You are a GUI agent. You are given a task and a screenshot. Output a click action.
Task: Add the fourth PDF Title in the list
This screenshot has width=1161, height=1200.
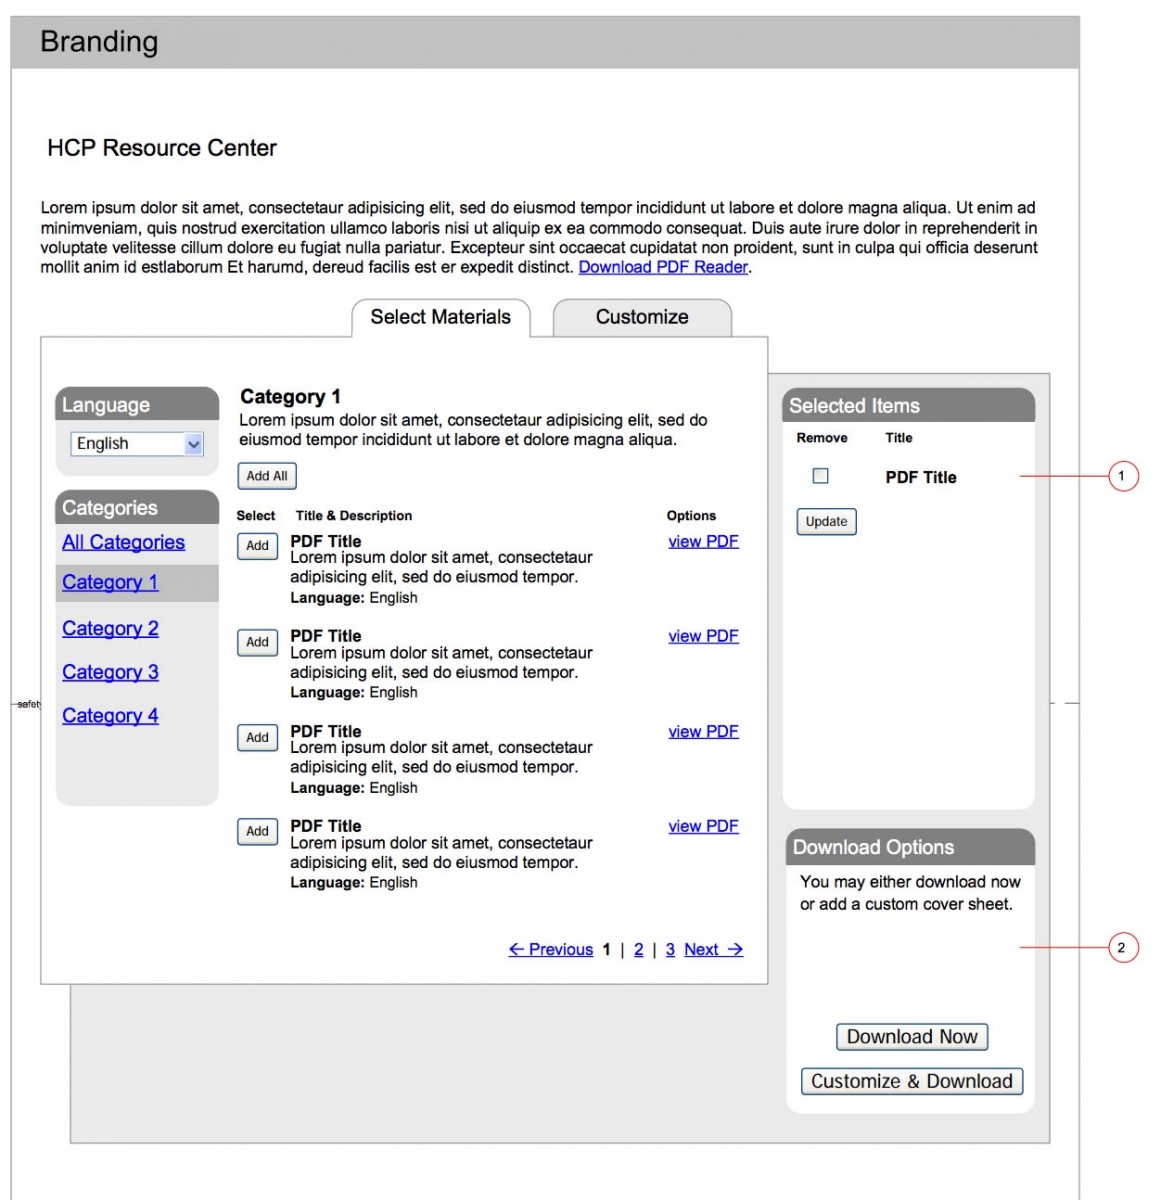click(257, 831)
